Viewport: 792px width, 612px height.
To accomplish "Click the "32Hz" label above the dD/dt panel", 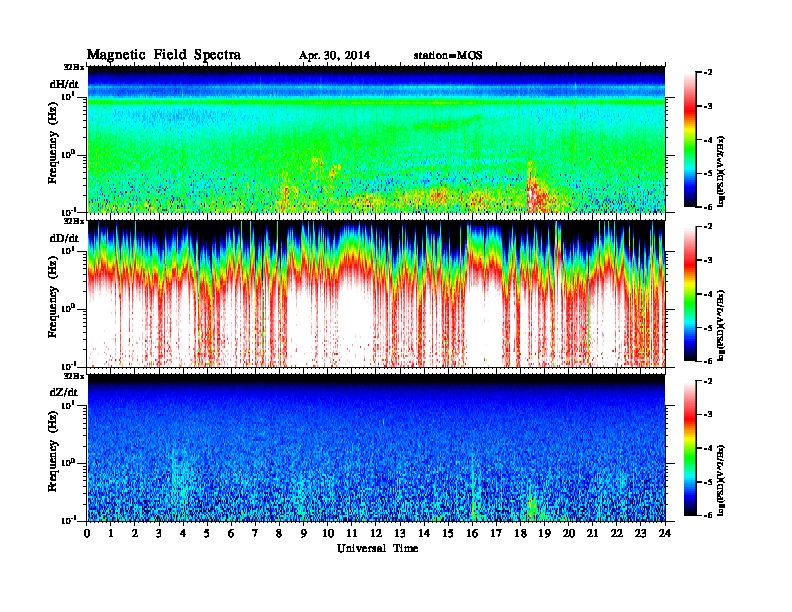I will (74, 221).
